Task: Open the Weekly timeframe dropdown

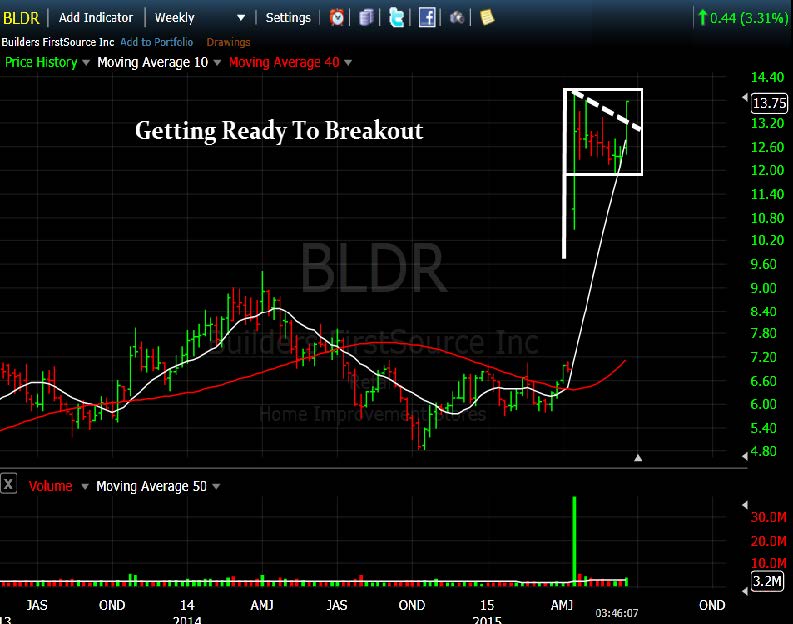Action: point(200,18)
